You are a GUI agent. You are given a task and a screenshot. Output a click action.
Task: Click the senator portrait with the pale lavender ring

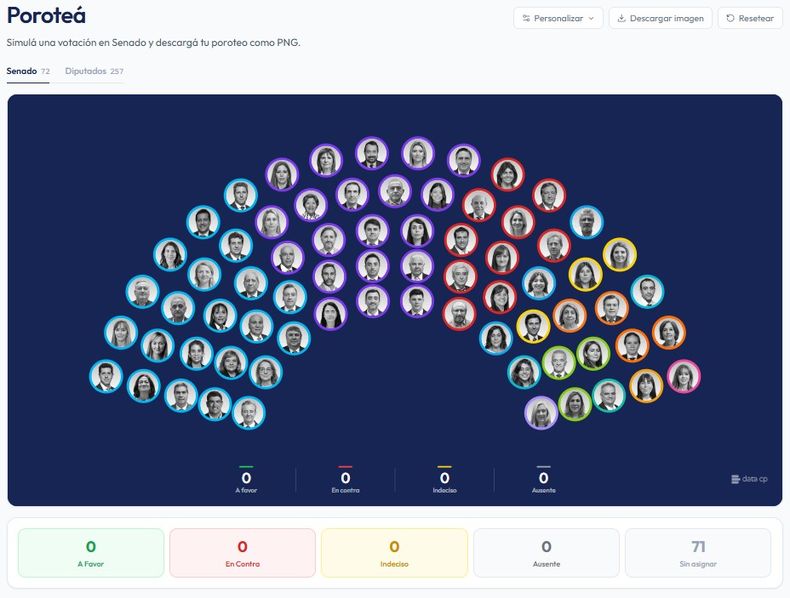[541, 412]
